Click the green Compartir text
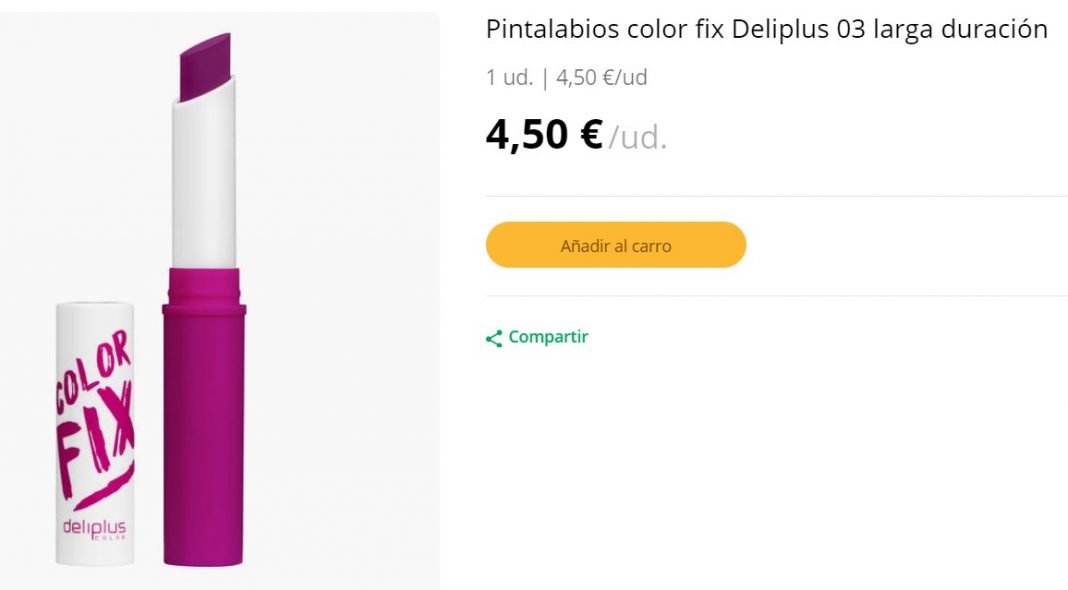 pyautogui.click(x=547, y=338)
